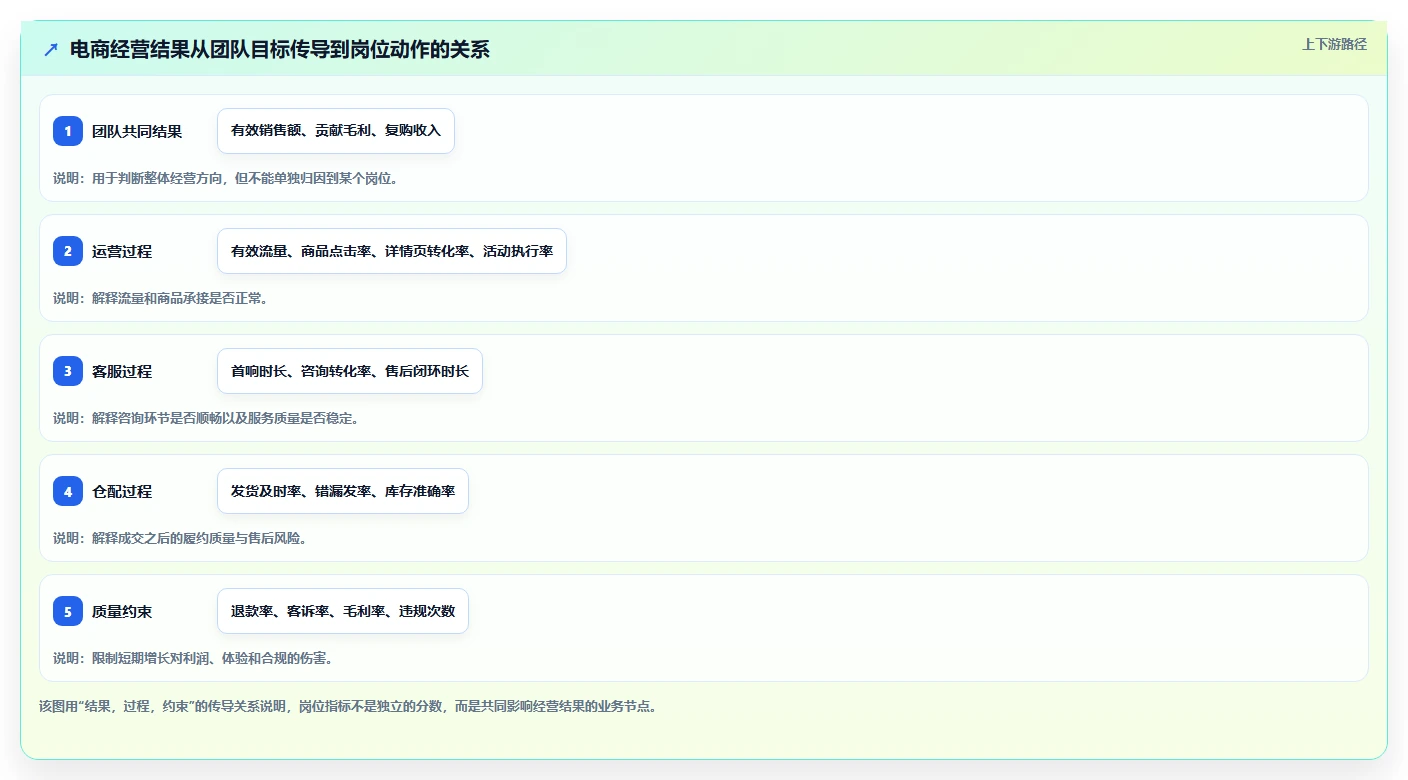
Task: Select the 退款率、客诉率 metrics chip
Action: tap(343, 611)
